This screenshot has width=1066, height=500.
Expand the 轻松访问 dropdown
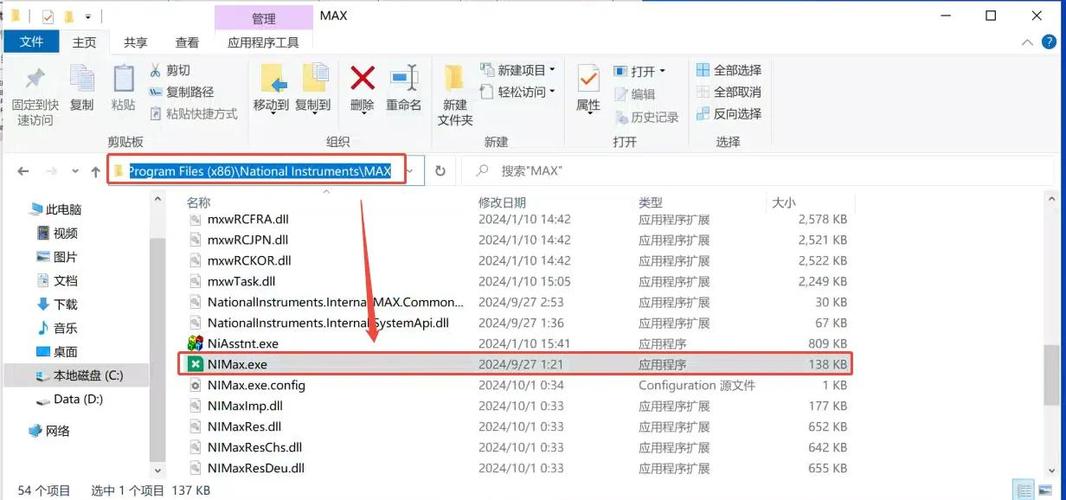coord(552,91)
